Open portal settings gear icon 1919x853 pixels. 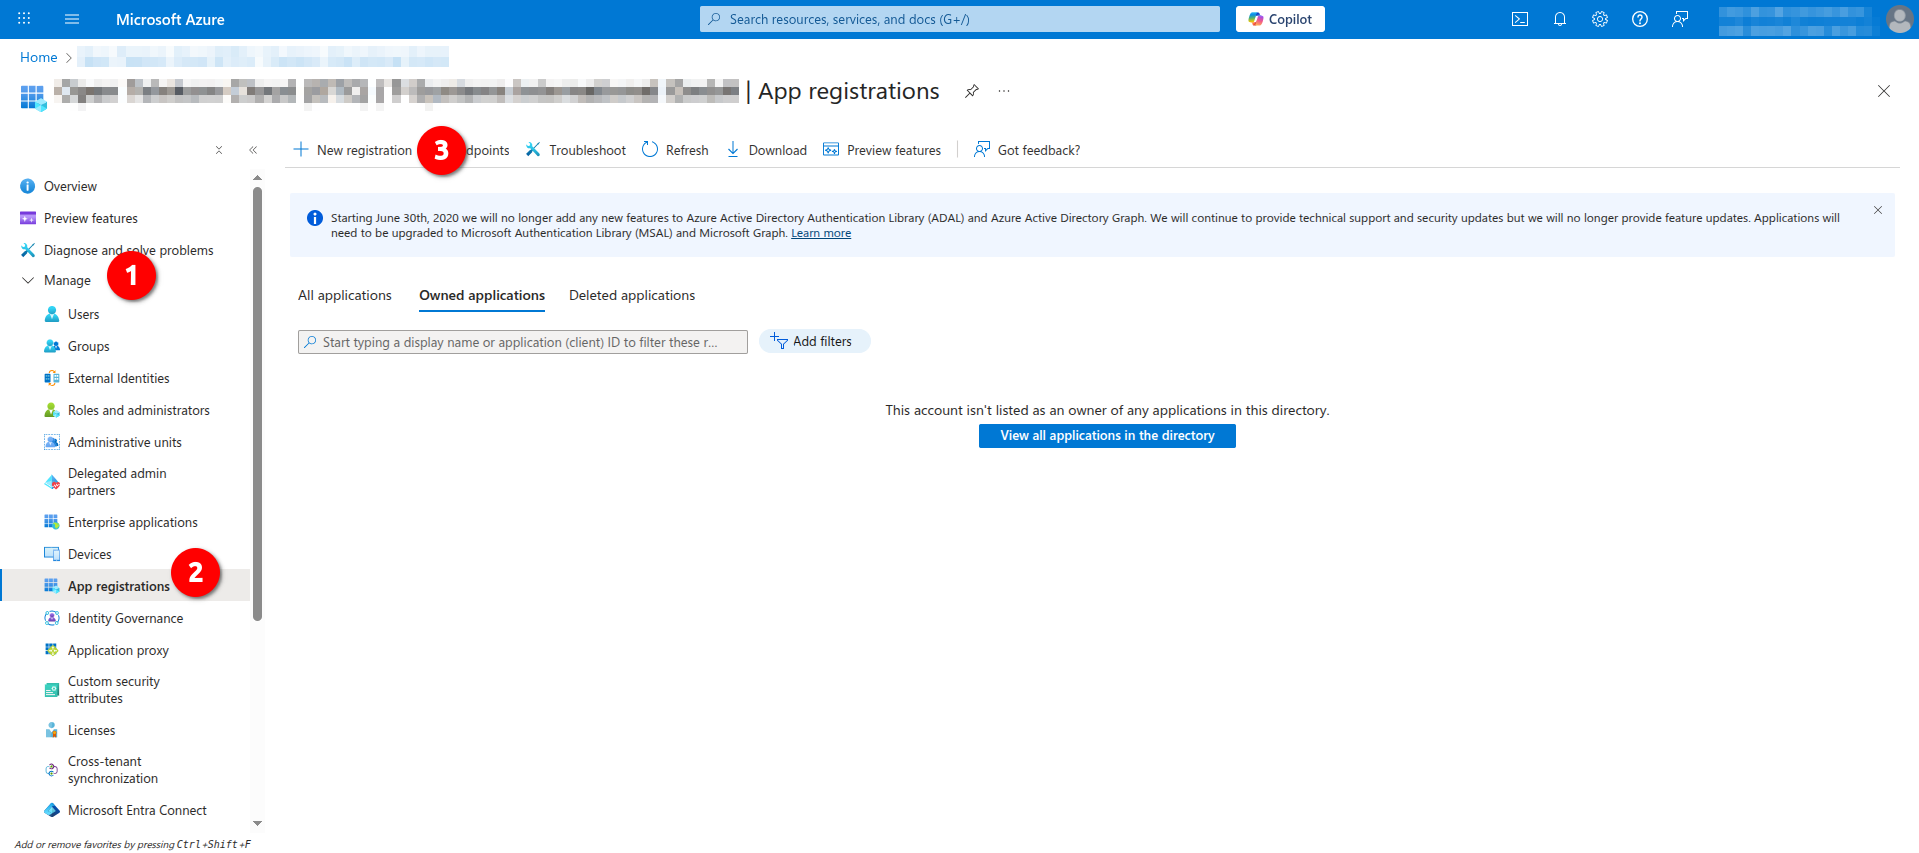(x=1599, y=19)
